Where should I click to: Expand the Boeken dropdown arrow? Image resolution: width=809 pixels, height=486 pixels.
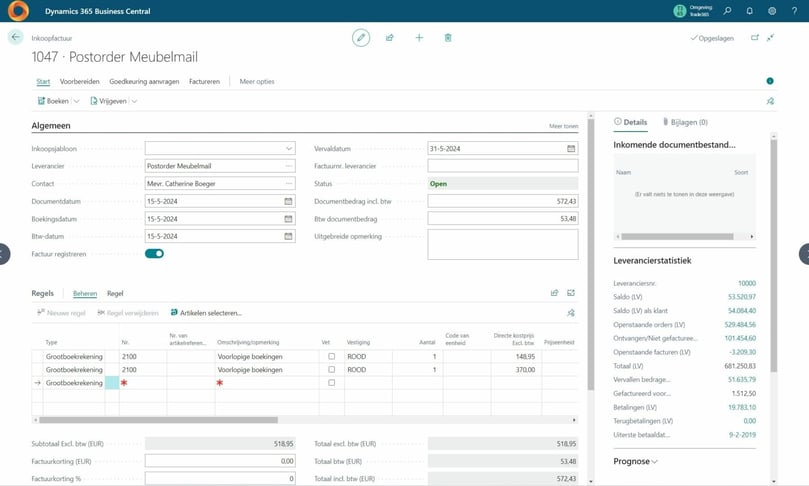(x=76, y=101)
